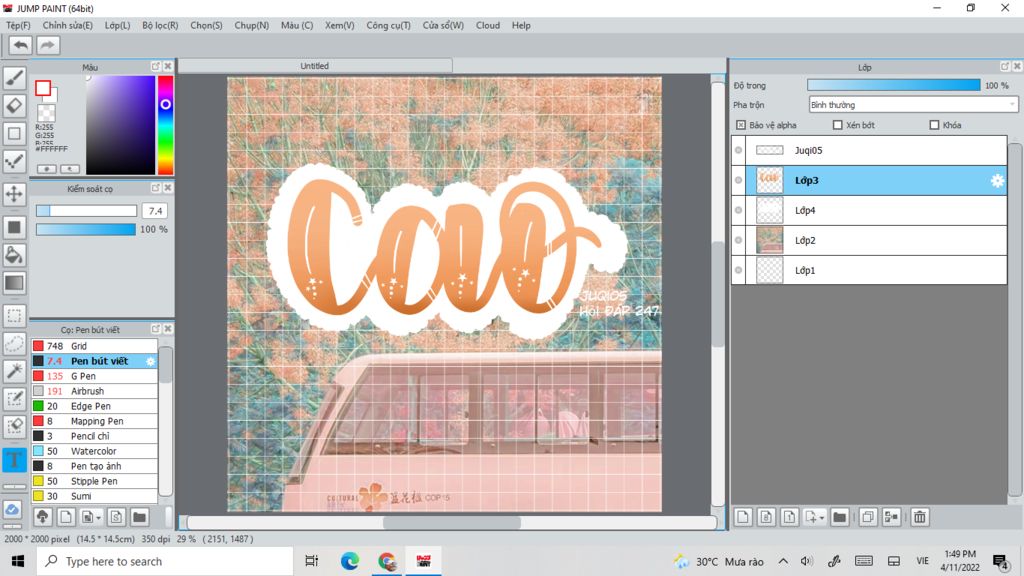1024x576 pixels.
Task: Add a script brush in the brush panel
Action: point(116,517)
